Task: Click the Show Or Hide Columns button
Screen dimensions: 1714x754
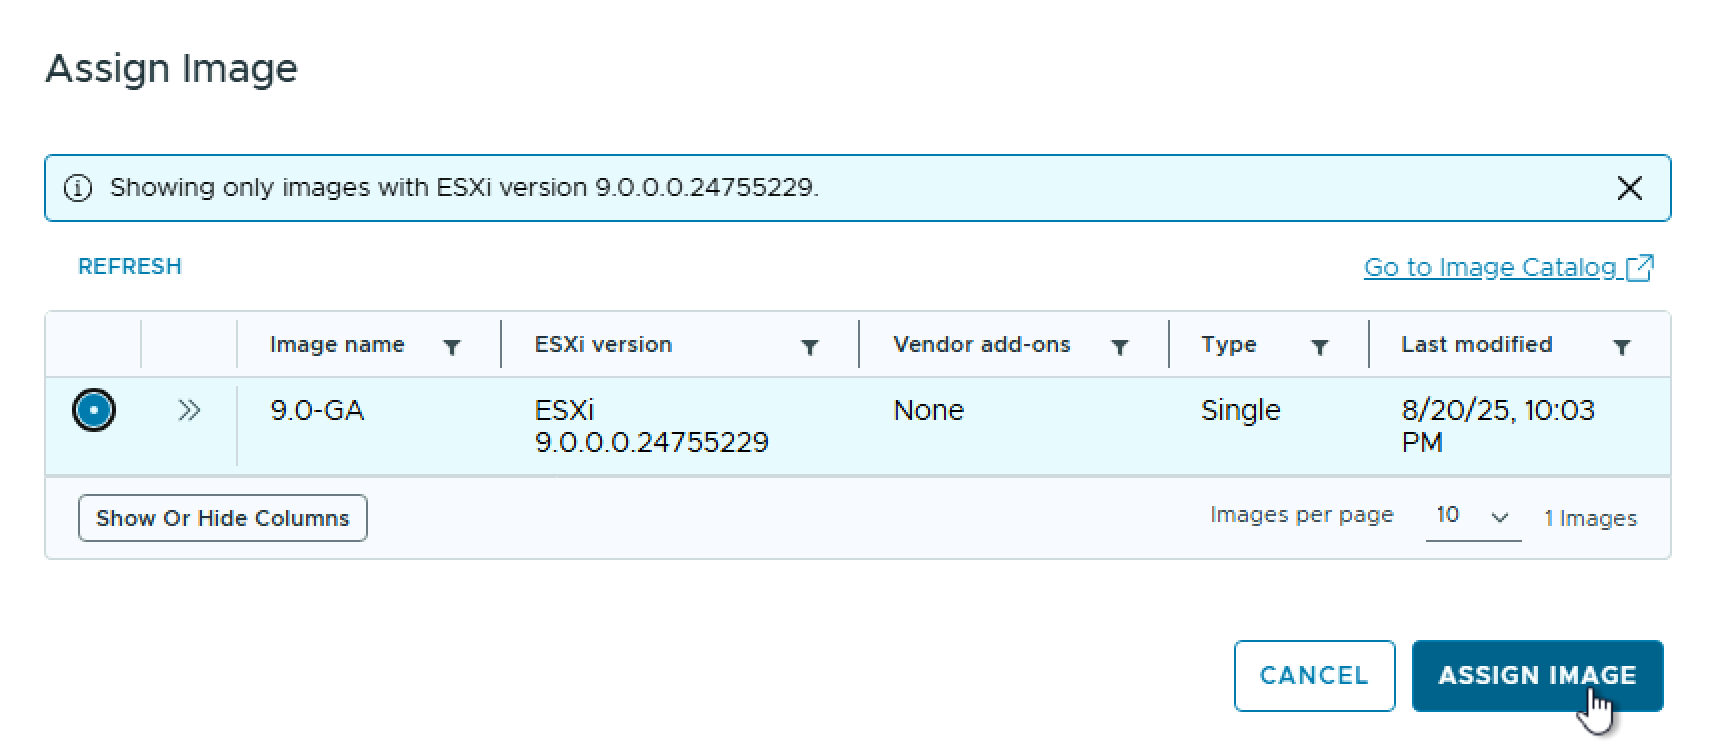Action: point(223,518)
